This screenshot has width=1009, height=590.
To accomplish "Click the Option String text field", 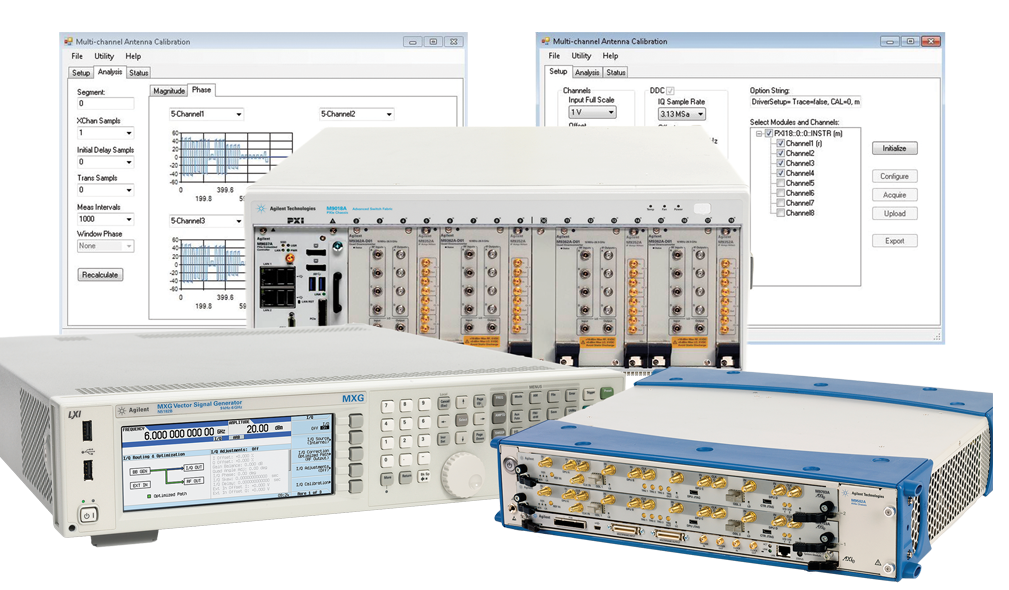I will (806, 102).
